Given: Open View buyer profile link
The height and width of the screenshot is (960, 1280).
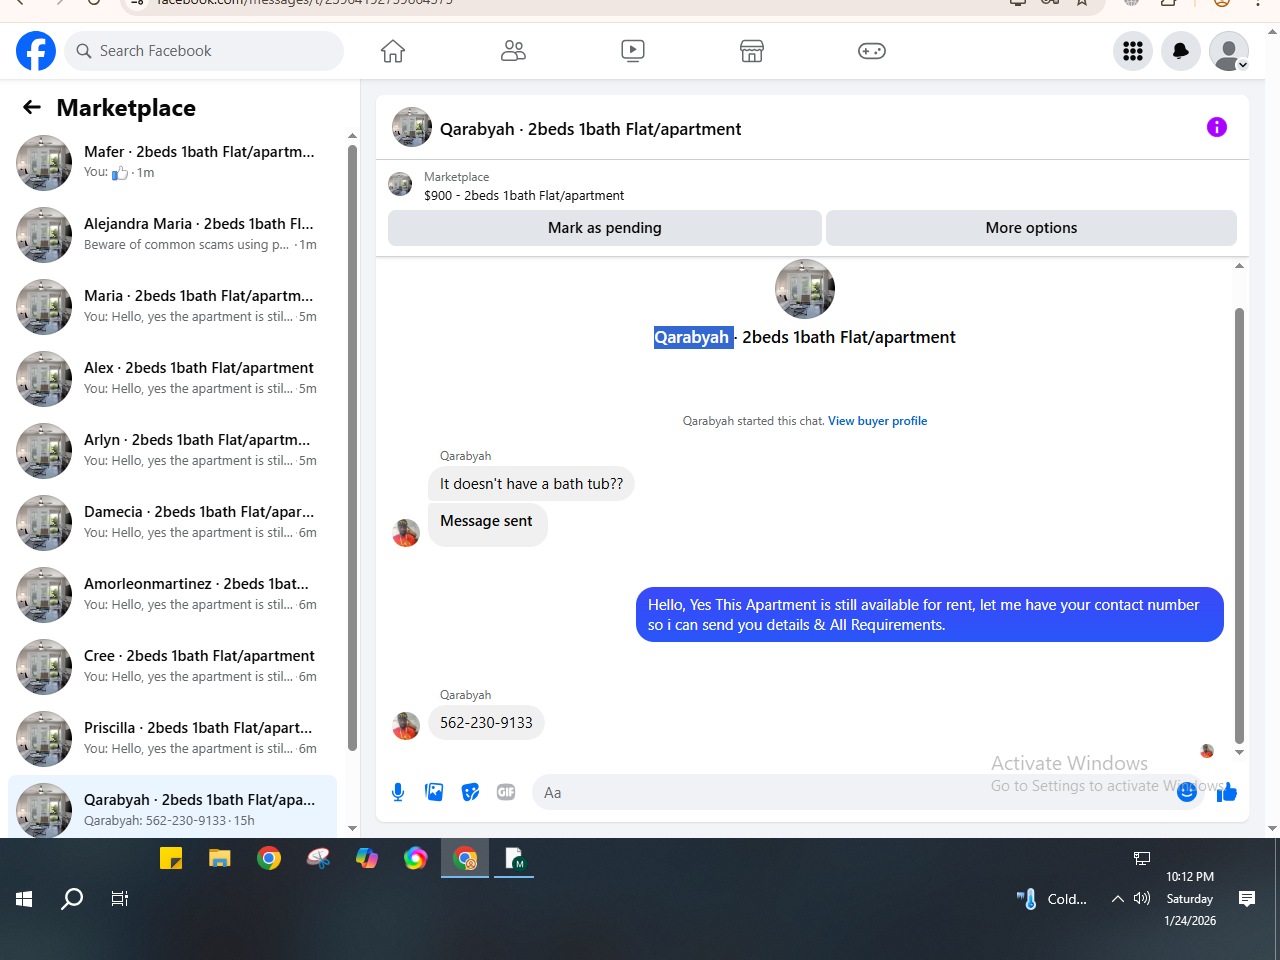Looking at the screenshot, I should (877, 421).
